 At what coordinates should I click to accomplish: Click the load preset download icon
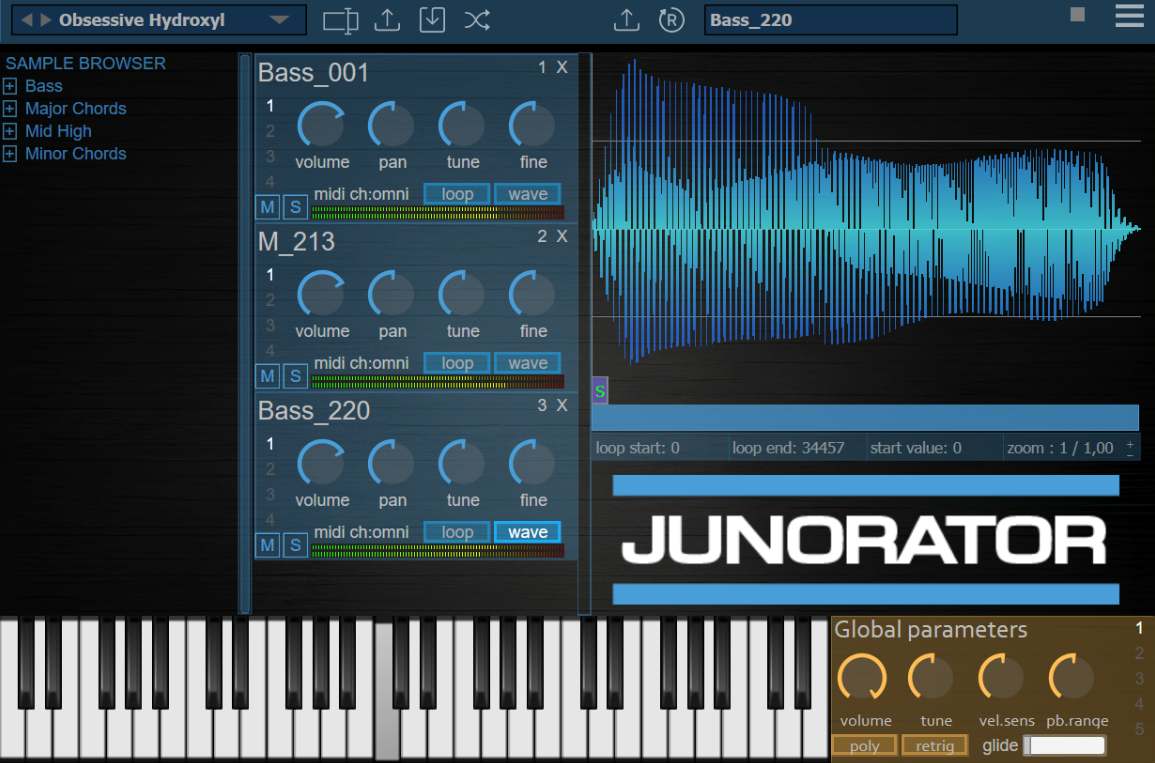(432, 18)
